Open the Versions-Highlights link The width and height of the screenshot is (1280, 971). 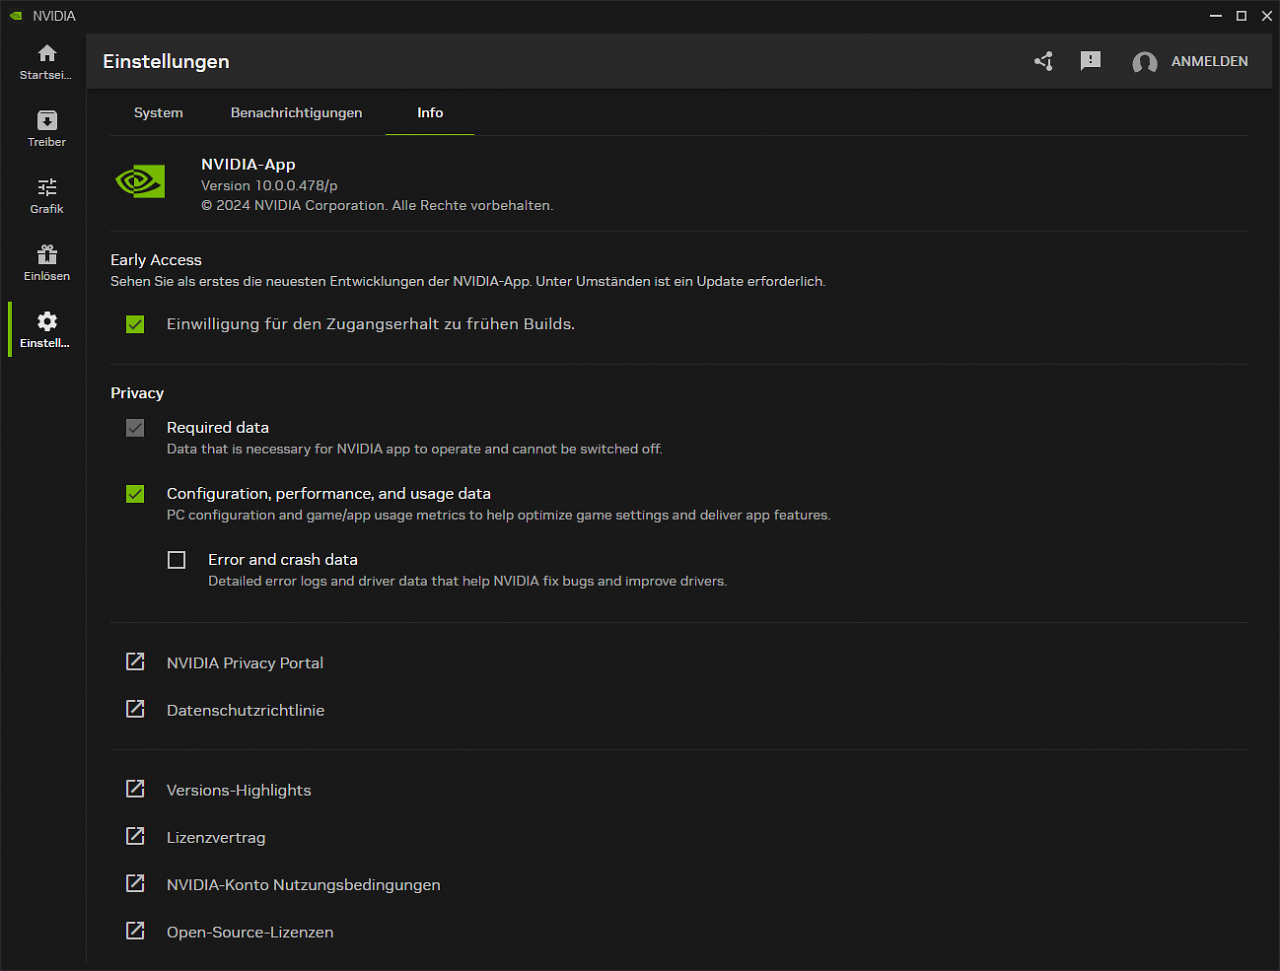click(x=239, y=790)
